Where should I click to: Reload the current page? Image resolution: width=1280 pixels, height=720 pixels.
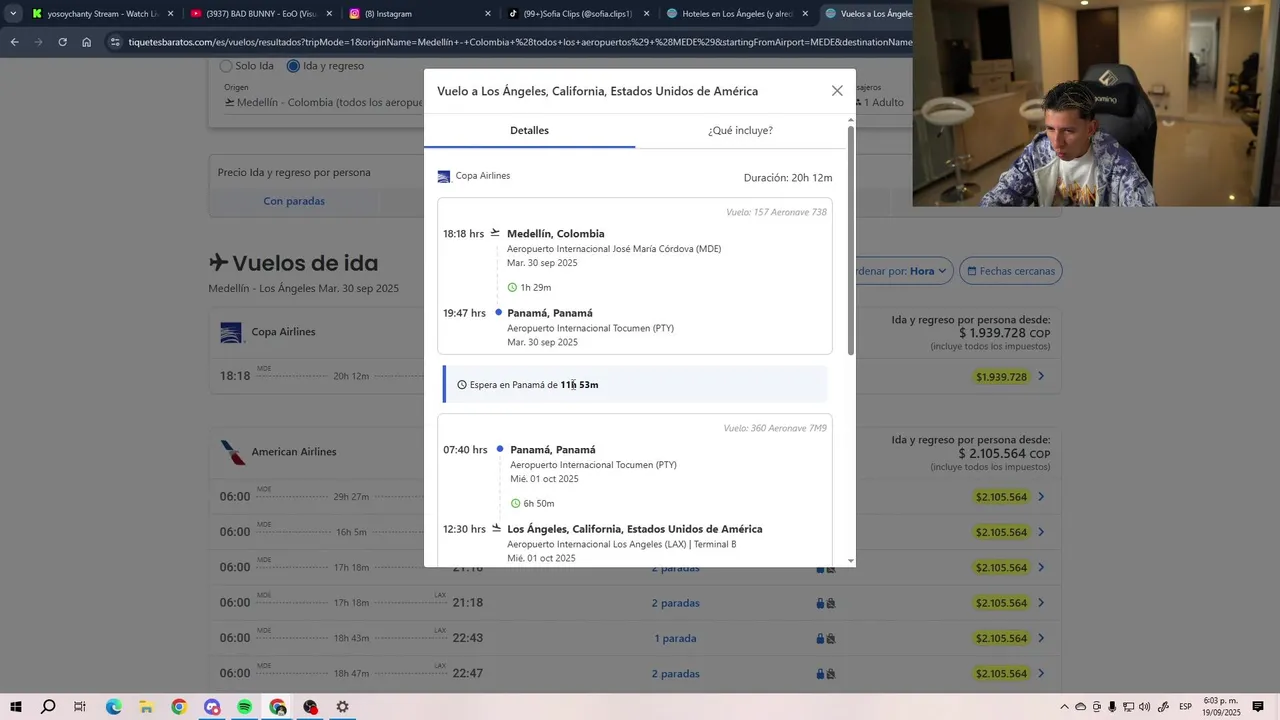click(62, 42)
